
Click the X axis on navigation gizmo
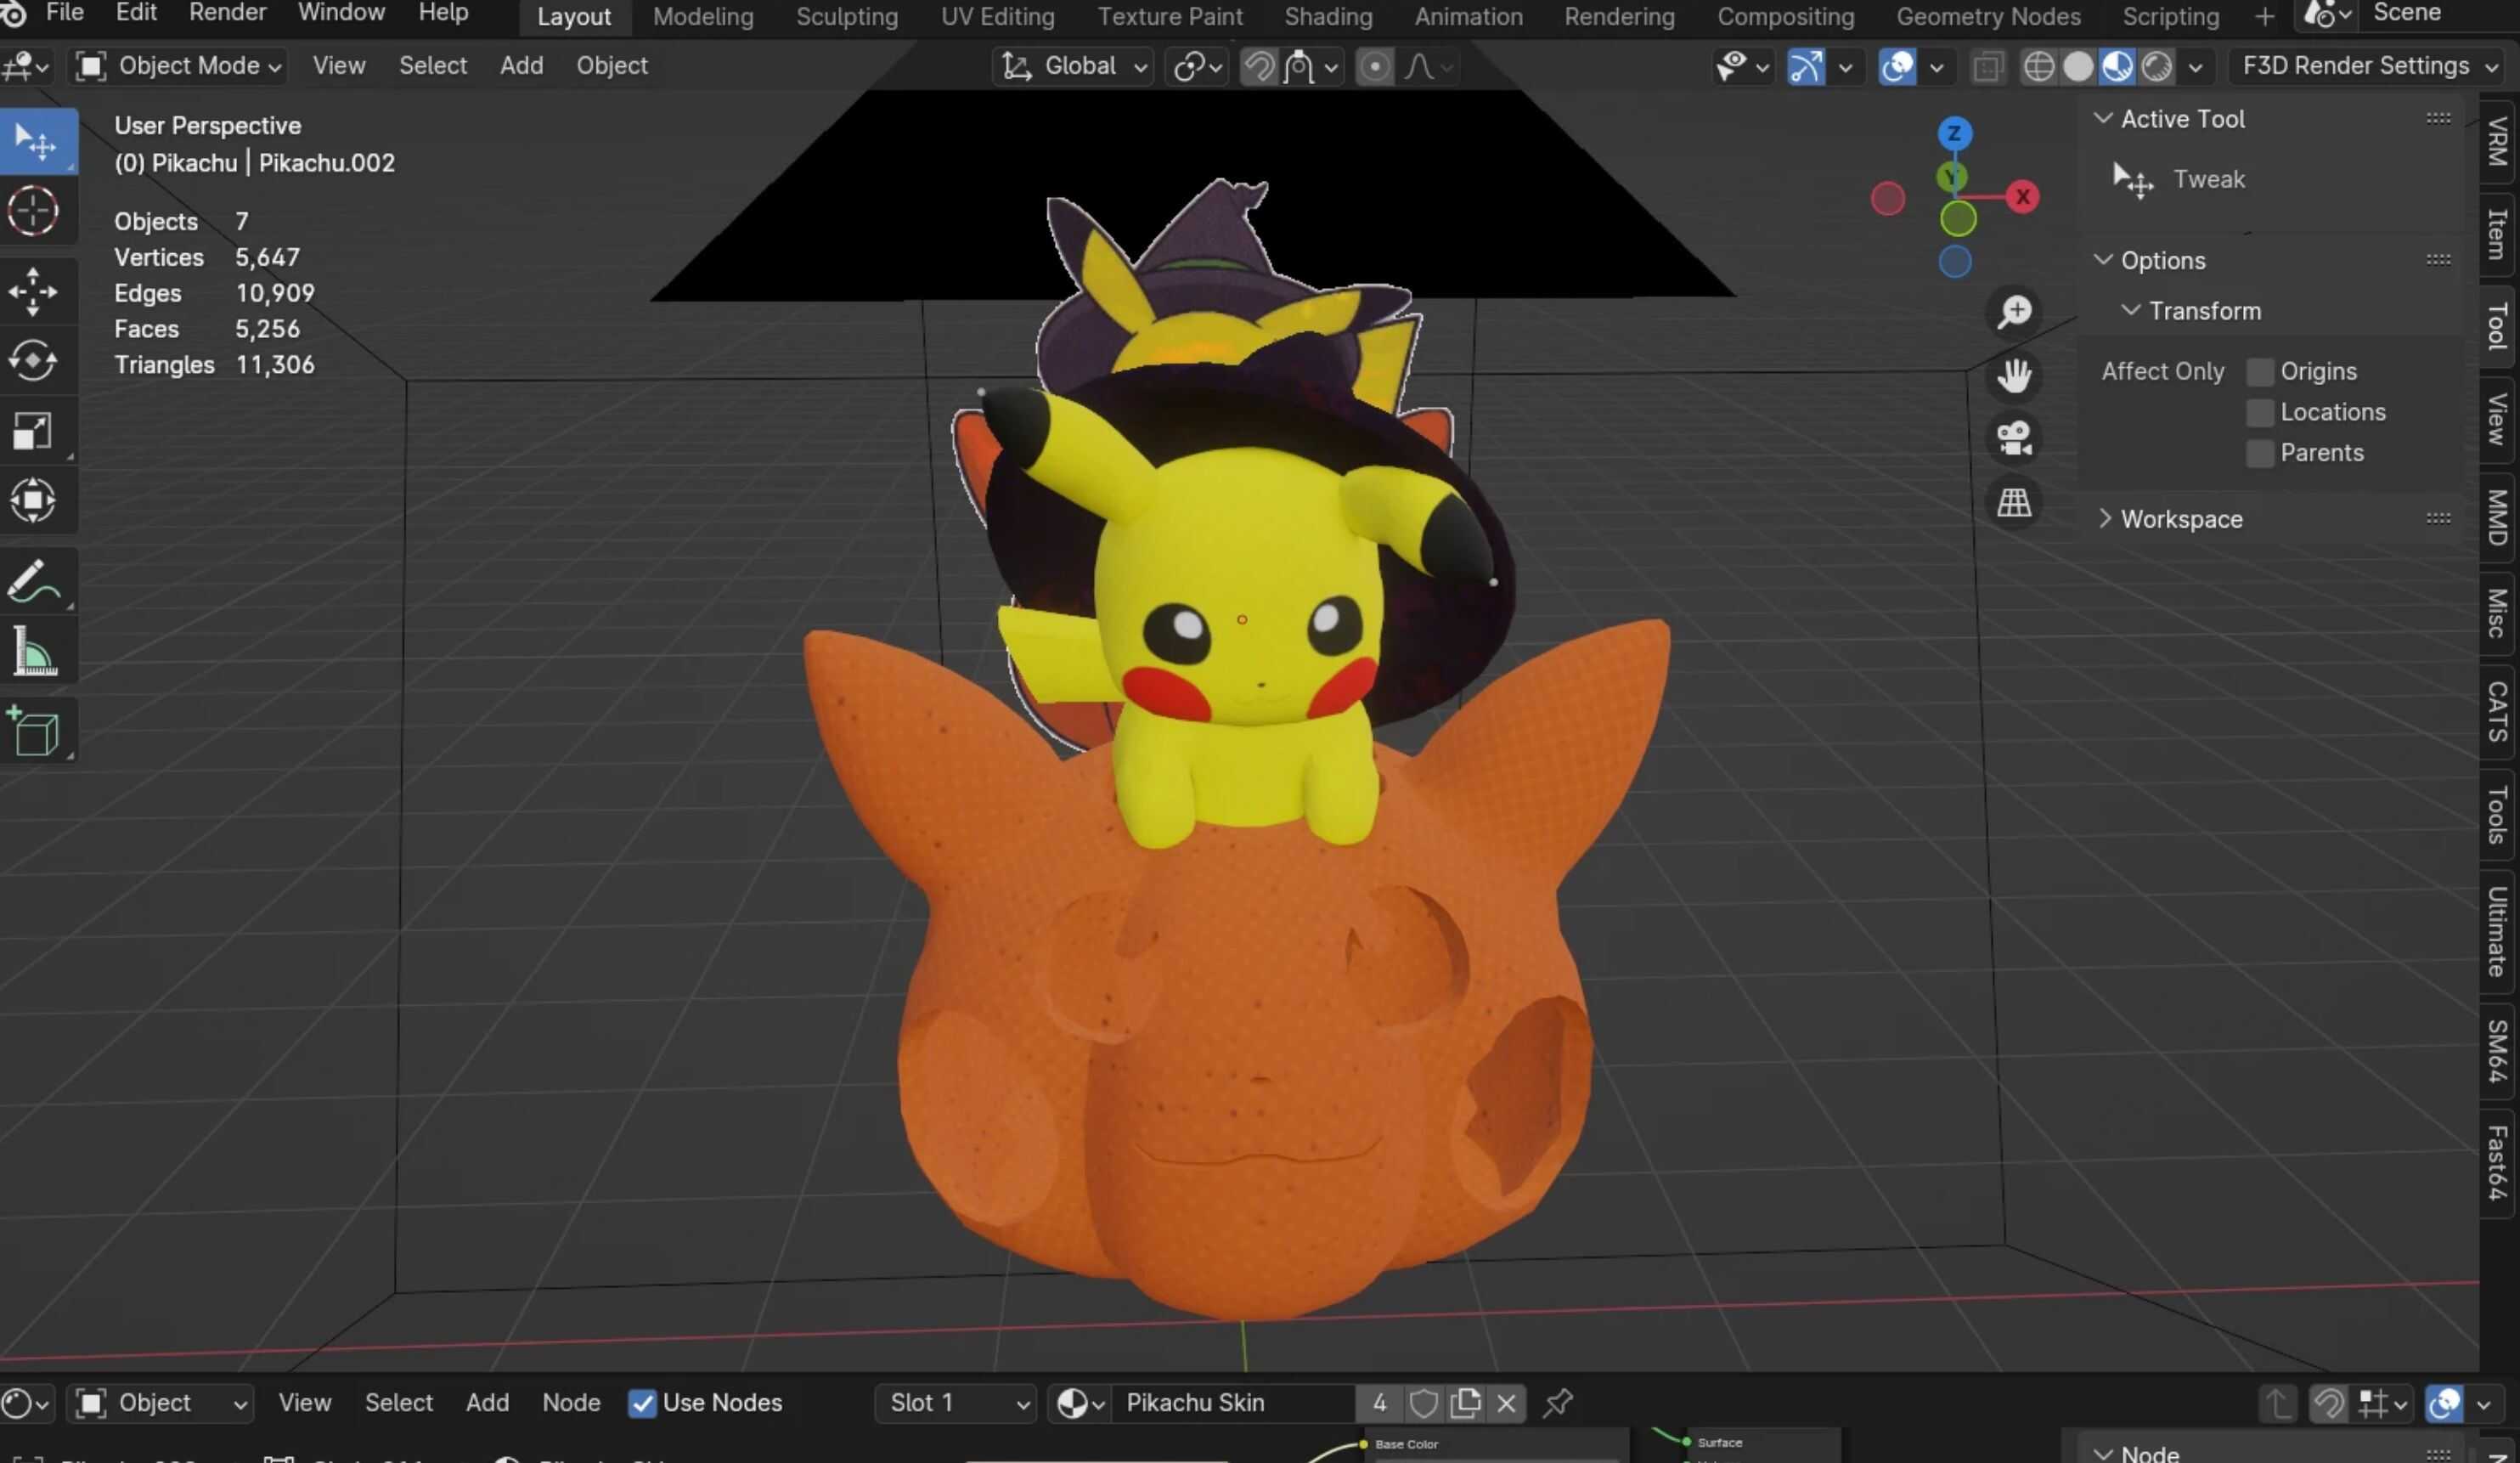pyautogui.click(x=2022, y=197)
